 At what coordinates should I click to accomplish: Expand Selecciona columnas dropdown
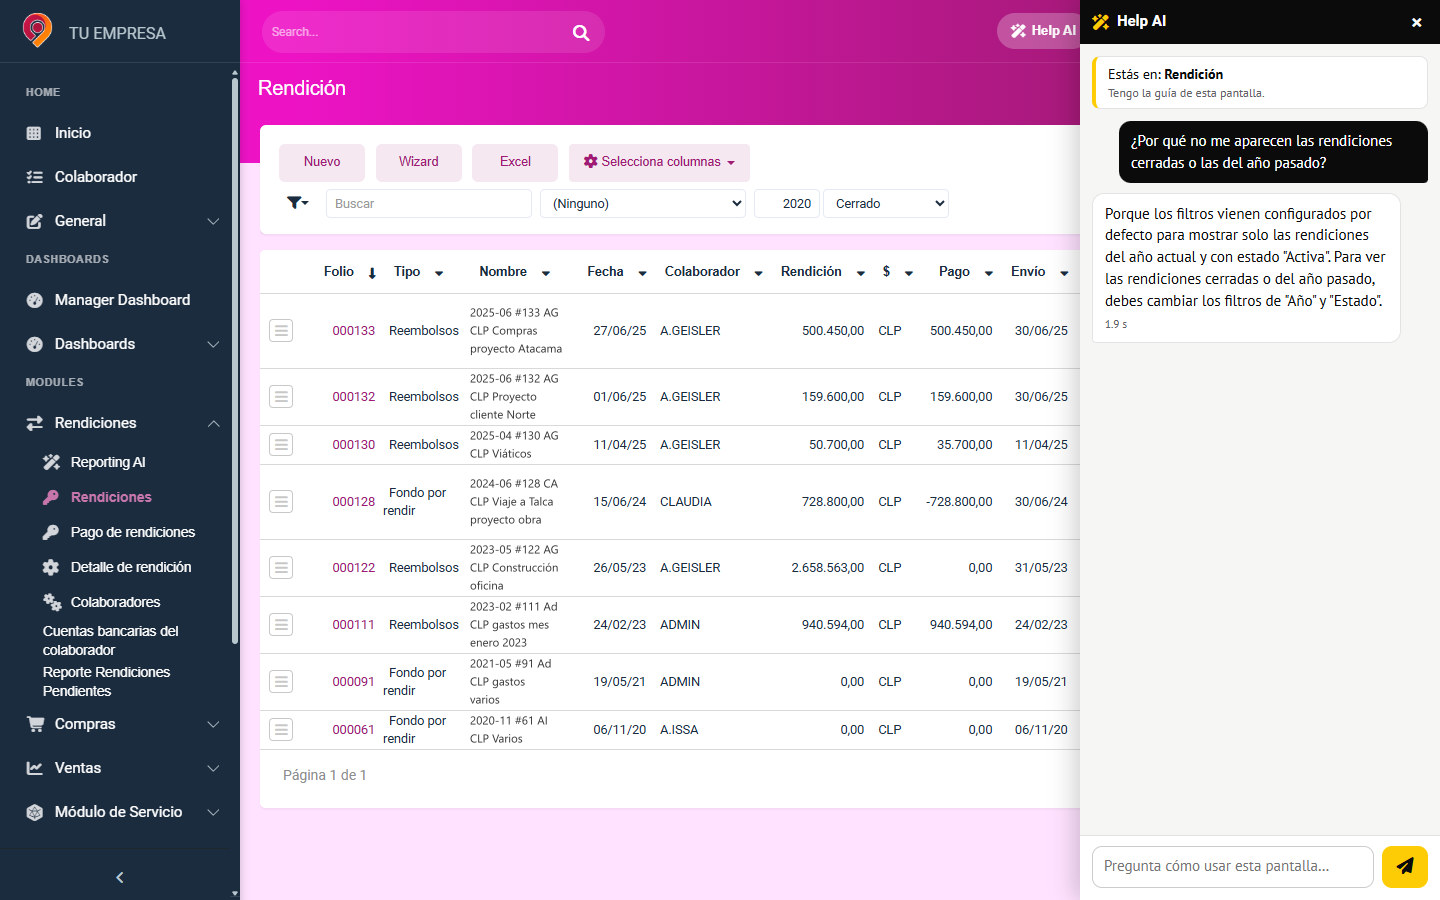point(659,162)
